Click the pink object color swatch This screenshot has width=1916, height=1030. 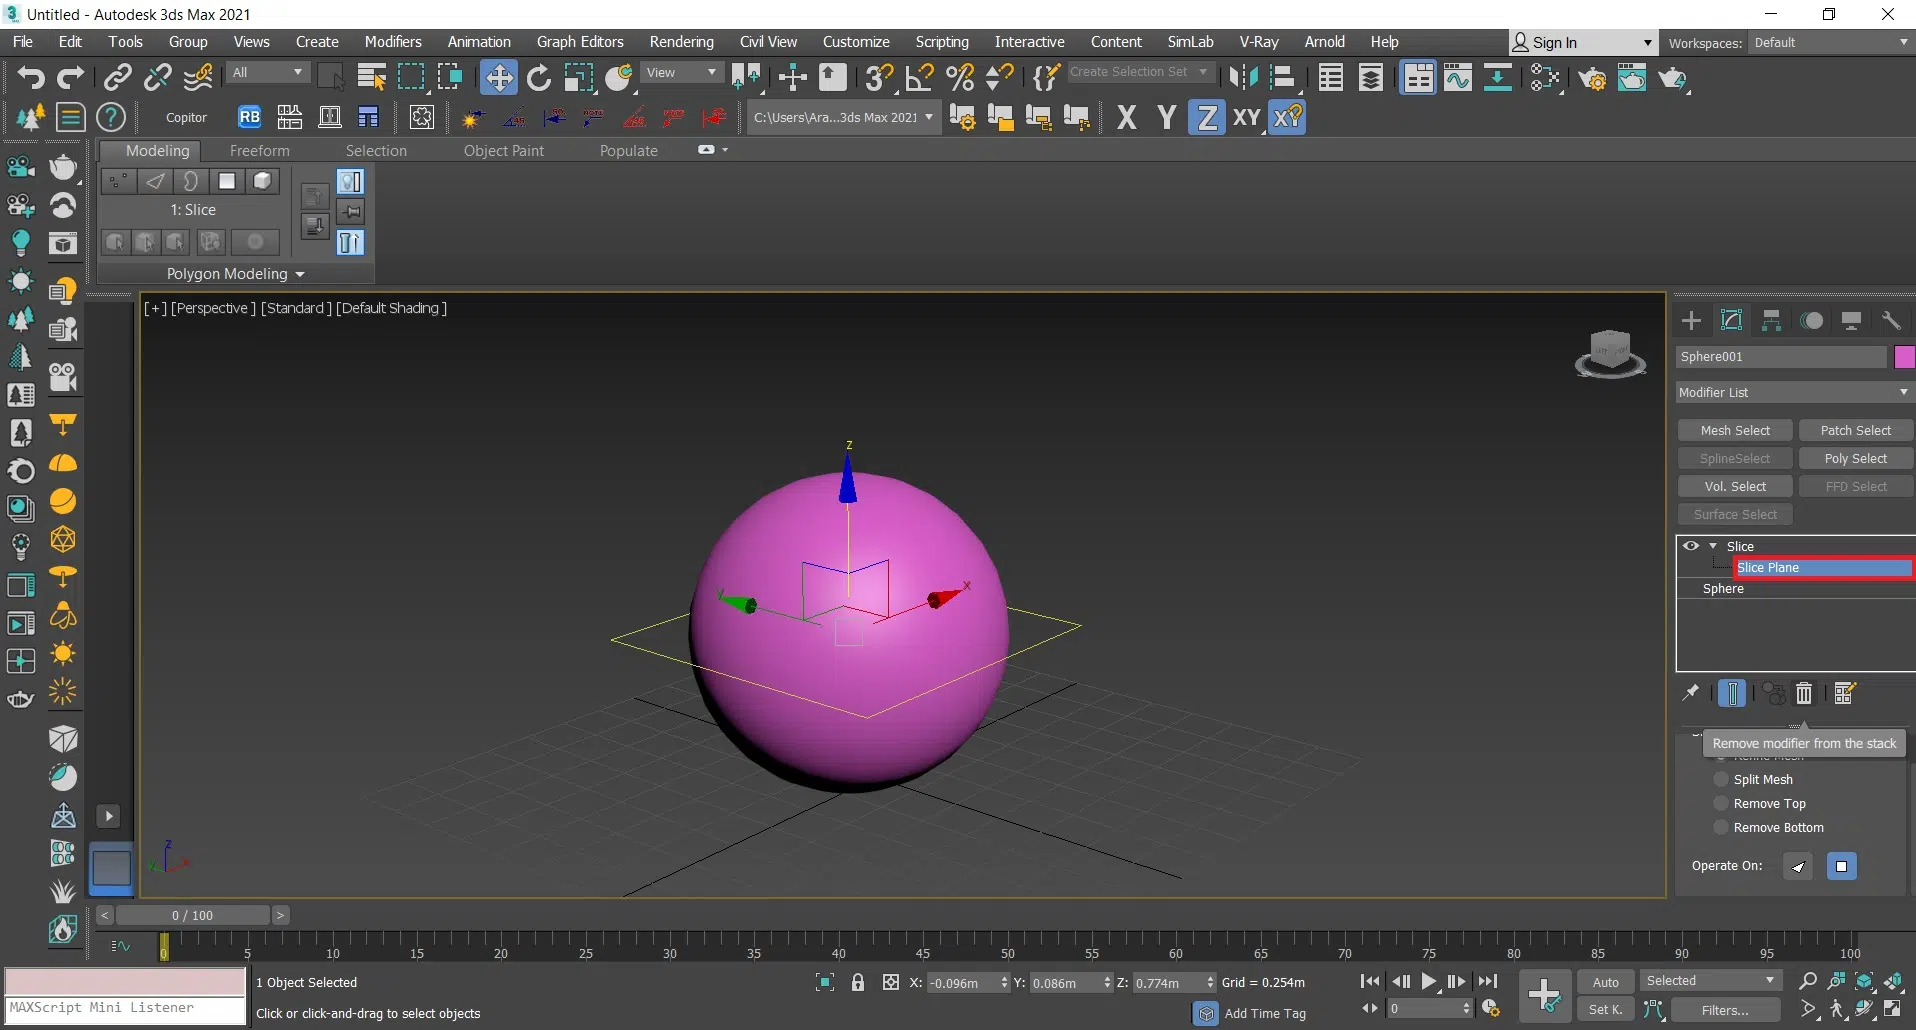point(1904,357)
